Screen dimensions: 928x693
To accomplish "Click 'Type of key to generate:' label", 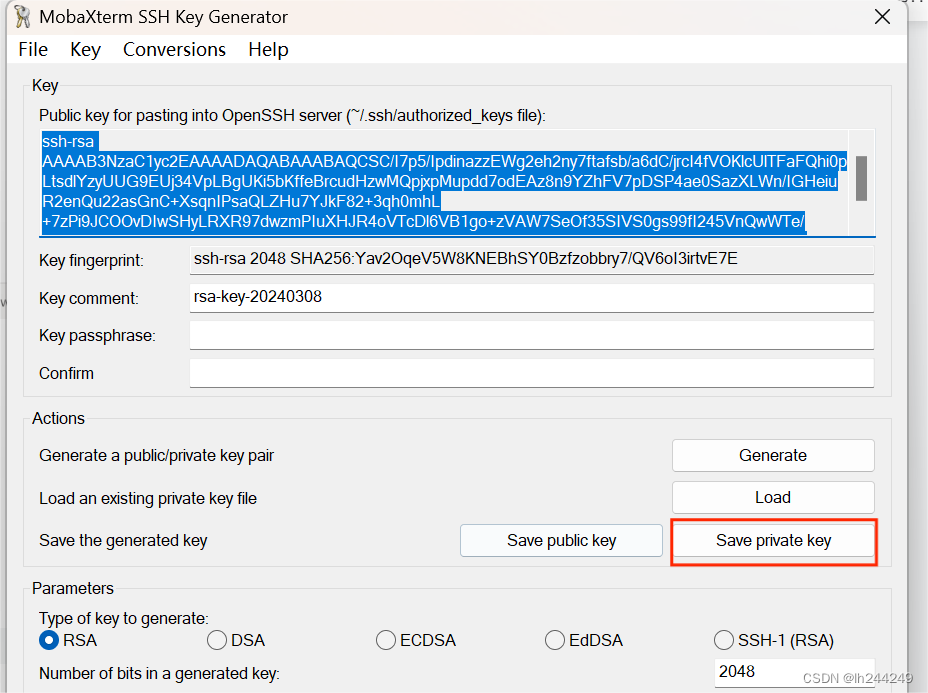I will pyautogui.click(x=124, y=618).
